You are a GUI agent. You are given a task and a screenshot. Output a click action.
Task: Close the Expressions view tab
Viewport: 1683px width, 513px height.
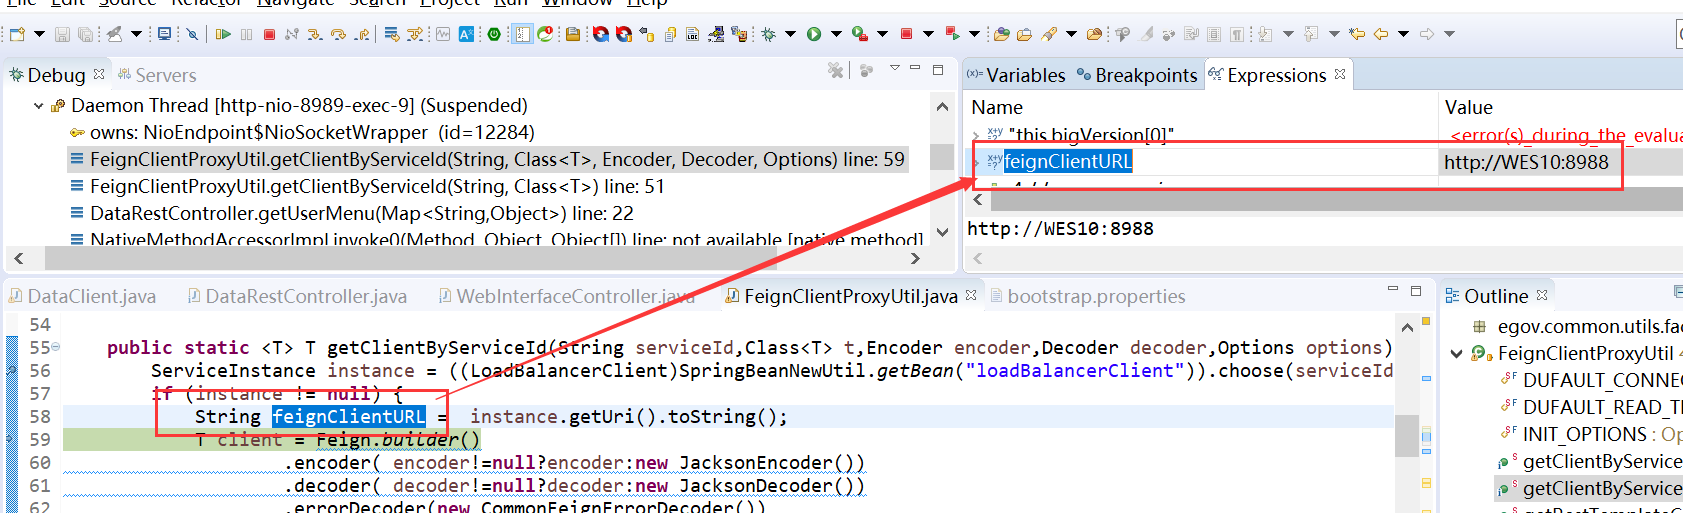[1340, 74]
